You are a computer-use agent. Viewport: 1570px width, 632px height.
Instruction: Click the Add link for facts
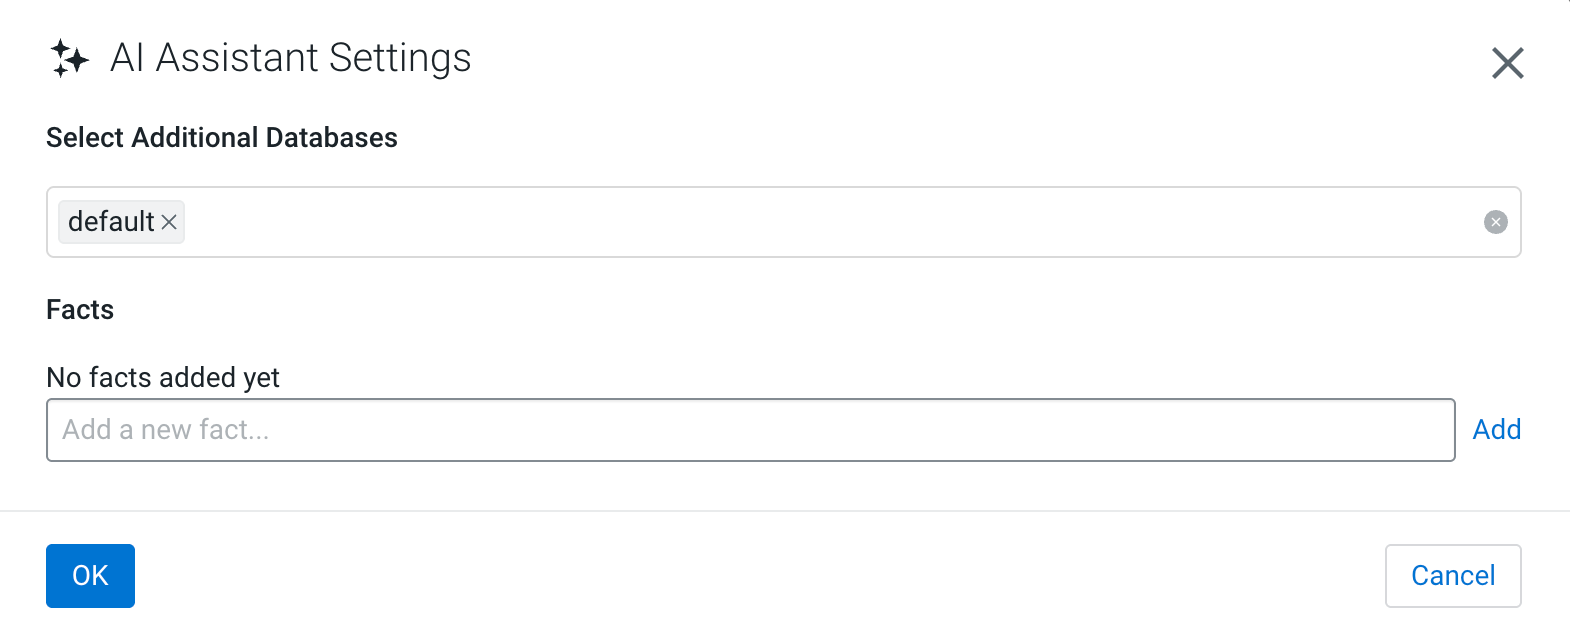1496,430
